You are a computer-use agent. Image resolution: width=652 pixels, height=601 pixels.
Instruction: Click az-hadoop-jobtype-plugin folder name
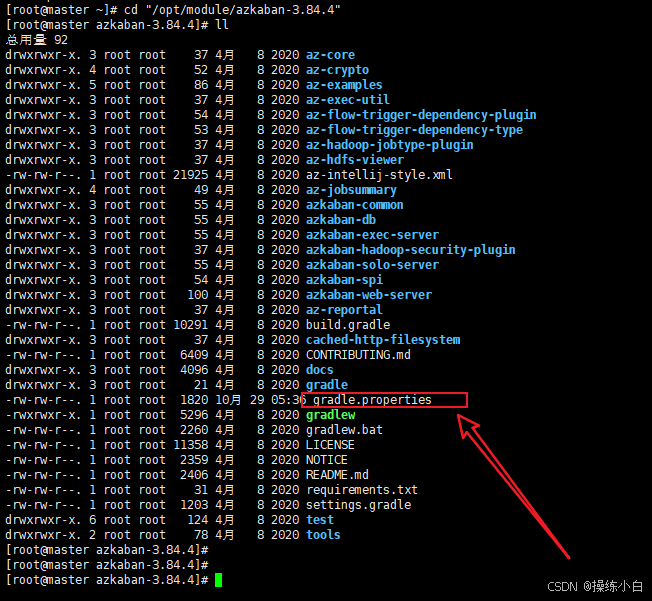click(x=390, y=145)
